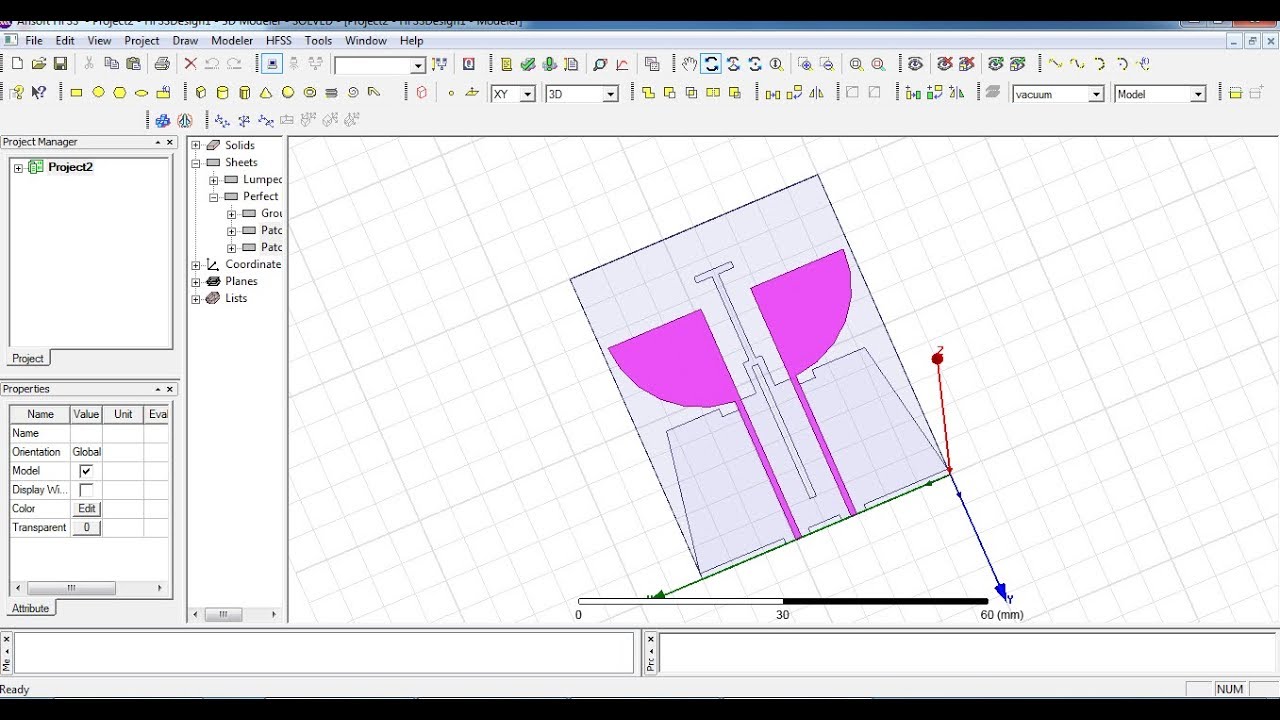Expand the Planes tree node
This screenshot has width=1280, height=720.
196,281
